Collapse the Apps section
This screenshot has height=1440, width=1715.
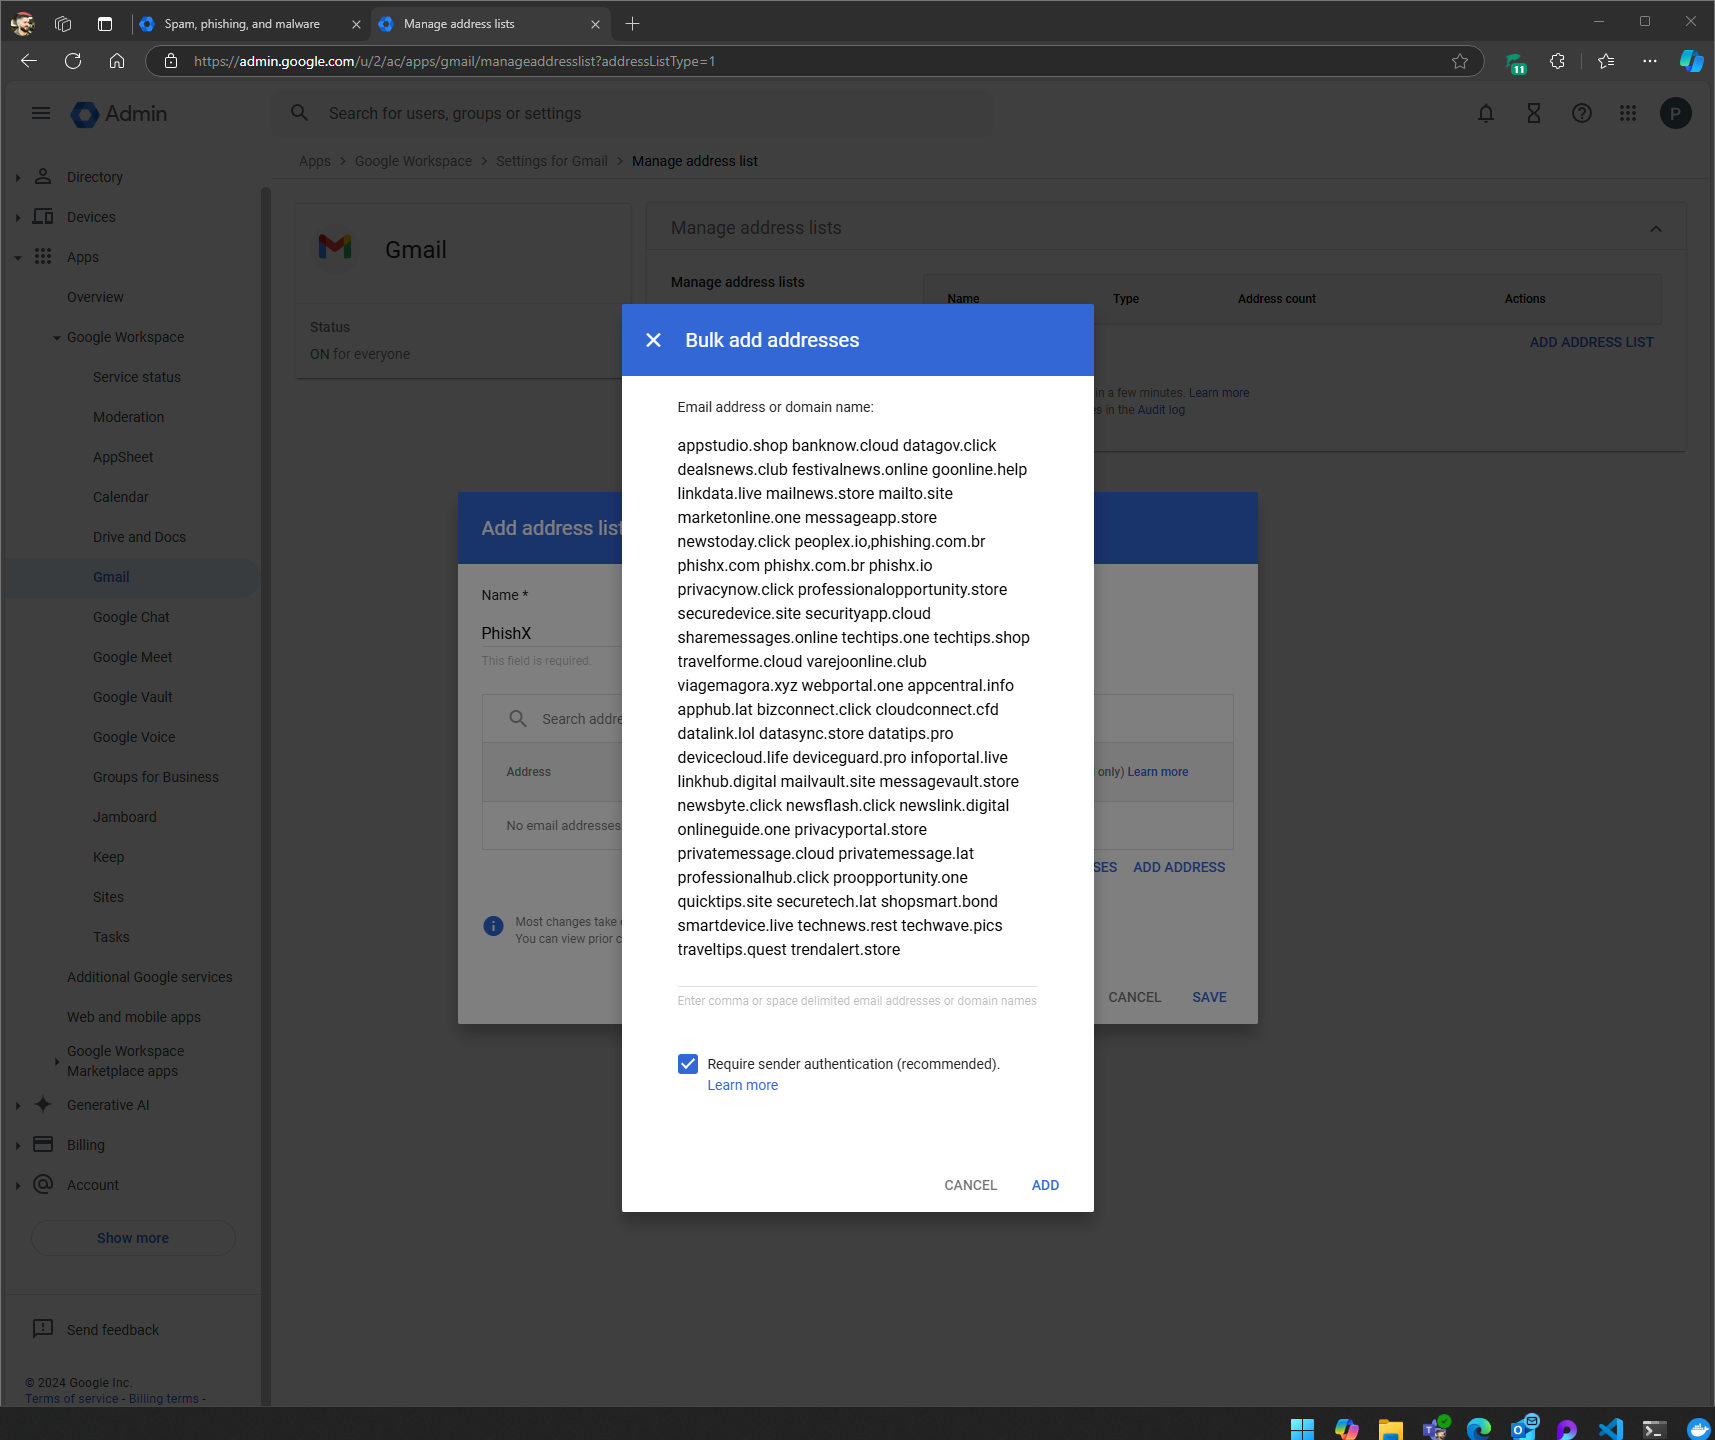[18, 258]
